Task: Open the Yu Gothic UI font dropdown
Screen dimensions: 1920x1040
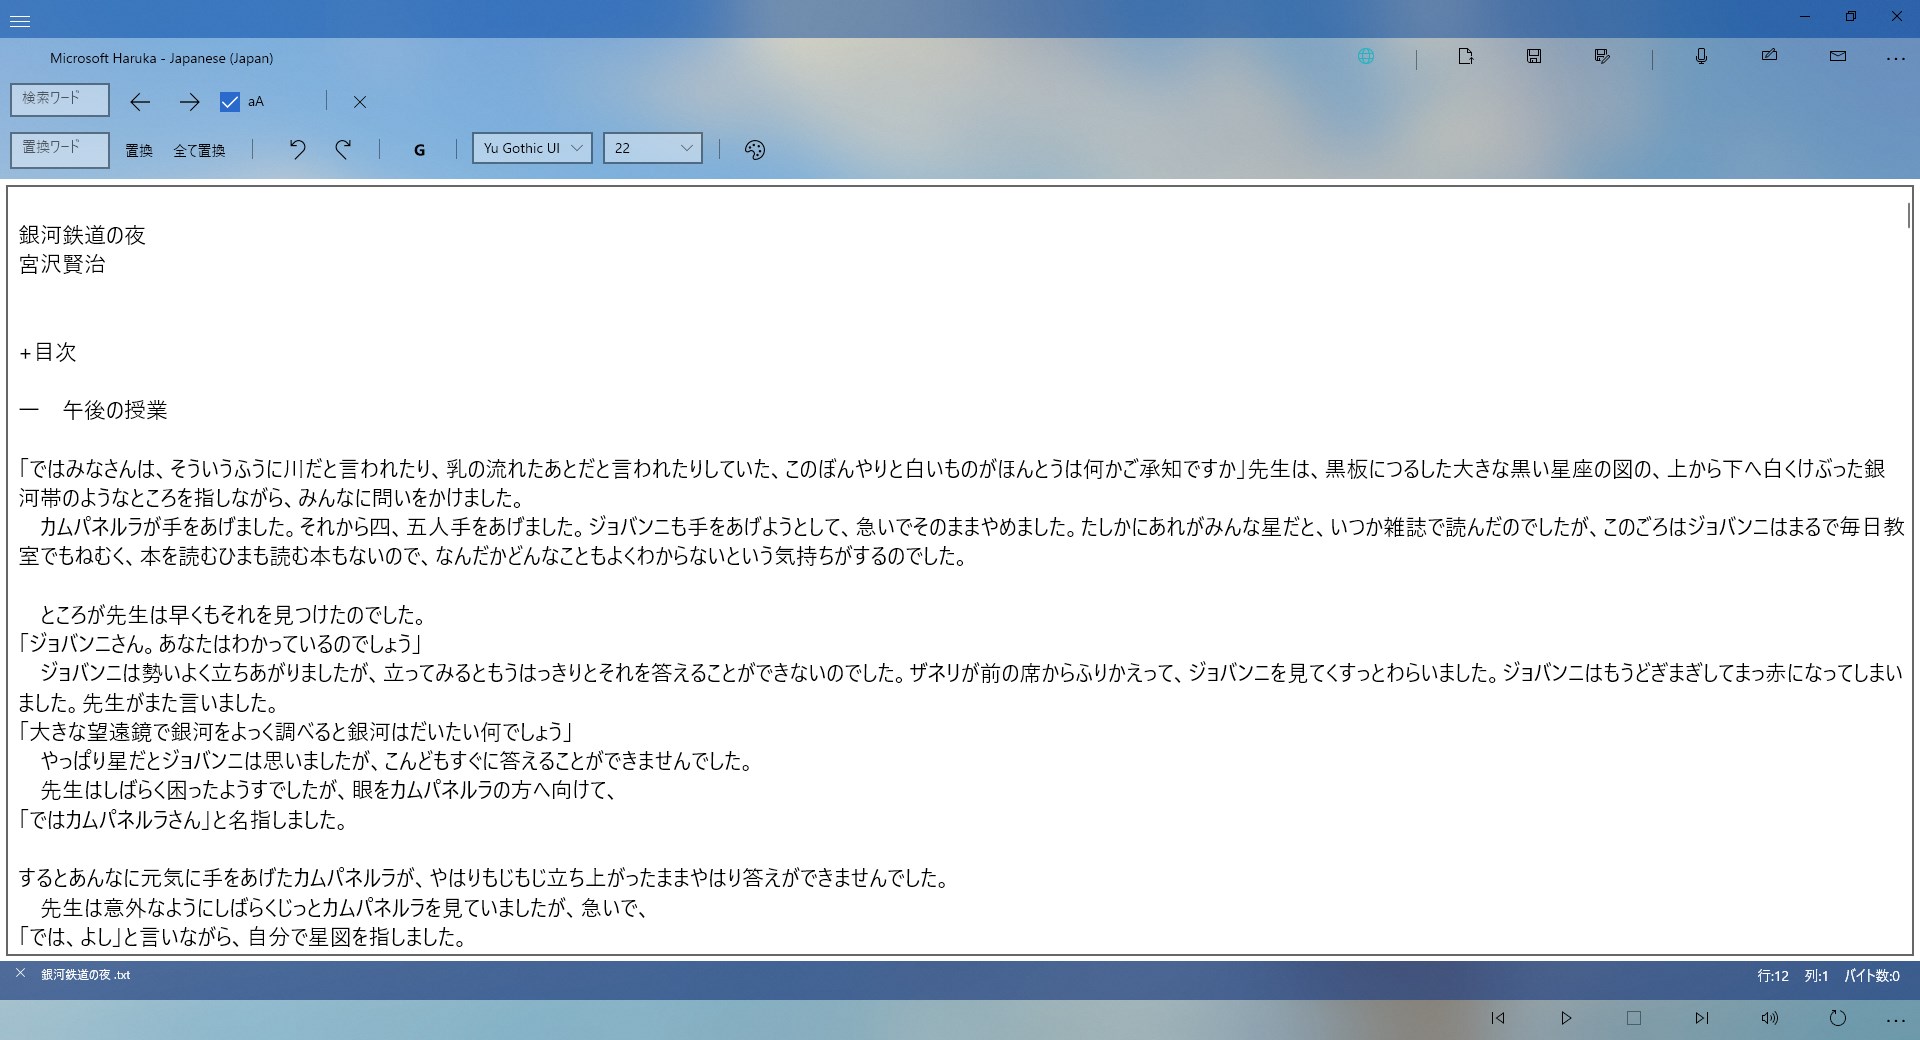Action: tap(532, 148)
